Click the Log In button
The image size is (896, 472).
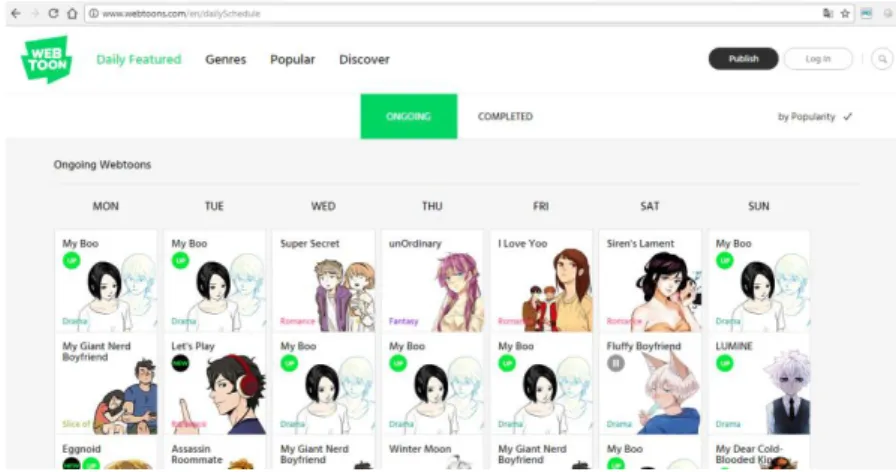click(818, 59)
